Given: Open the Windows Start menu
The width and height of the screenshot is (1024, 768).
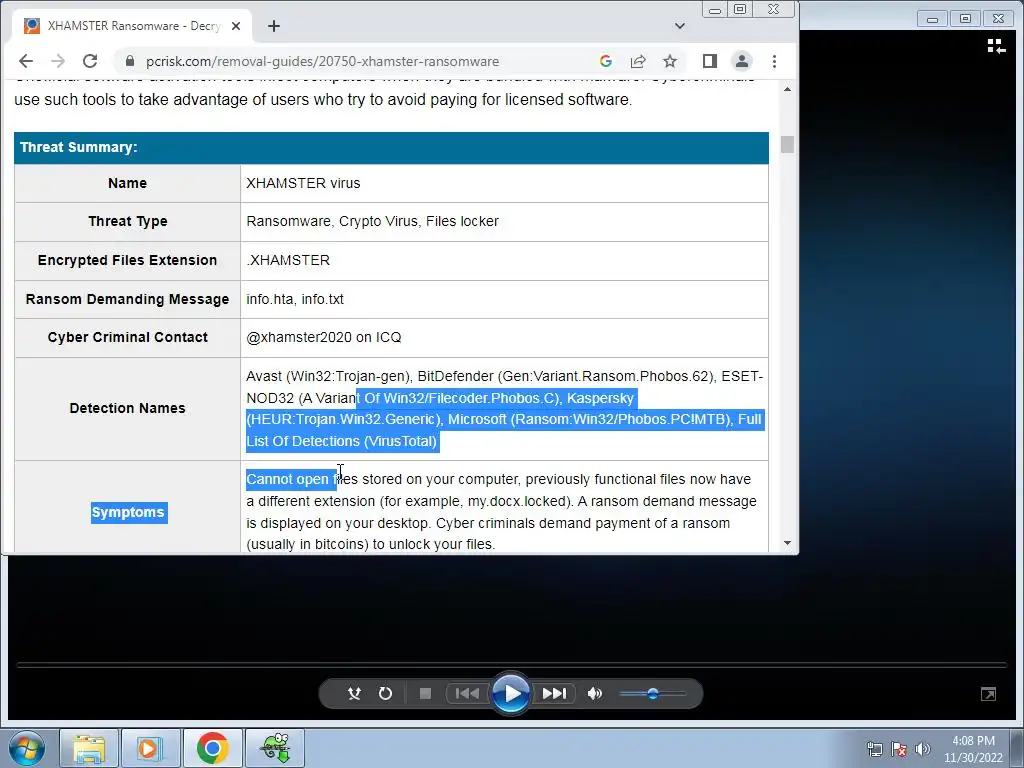Looking at the screenshot, I should pos(26,748).
